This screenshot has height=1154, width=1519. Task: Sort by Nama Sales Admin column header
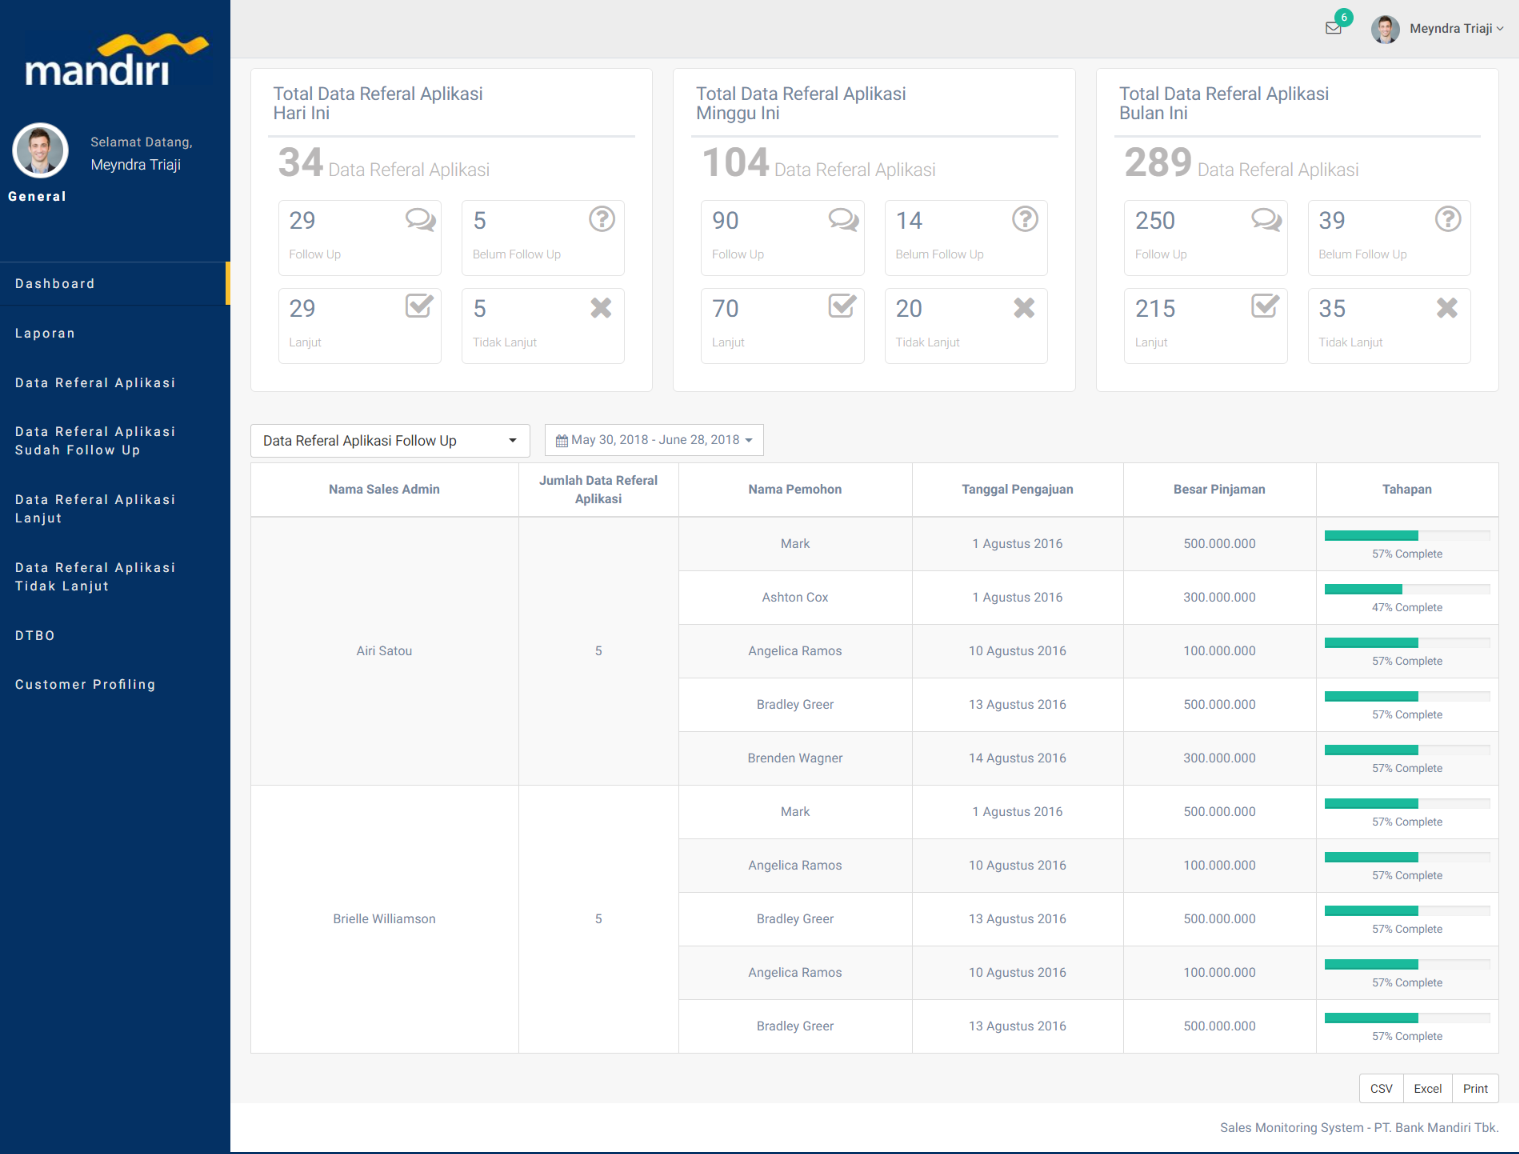click(384, 490)
